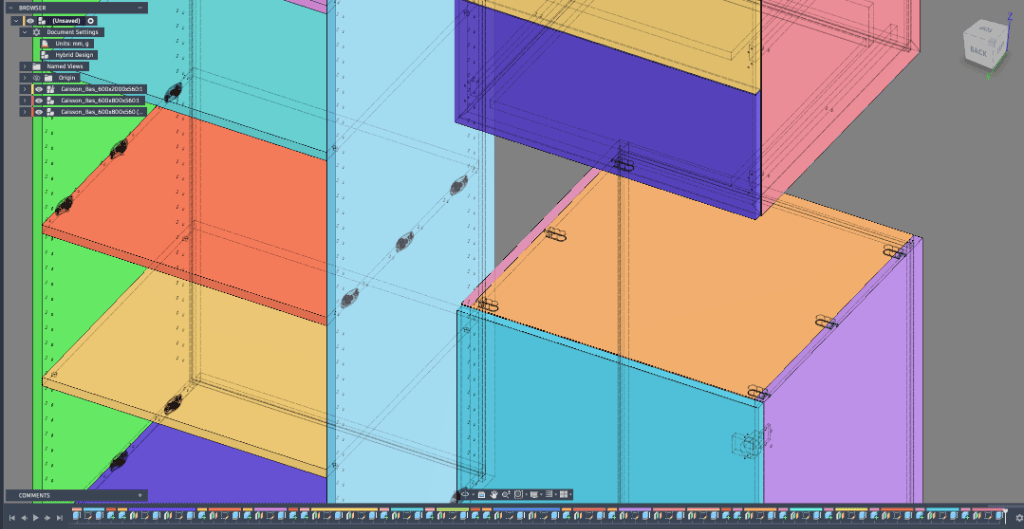Open the Zoom Window dropdown arrow

(526, 494)
